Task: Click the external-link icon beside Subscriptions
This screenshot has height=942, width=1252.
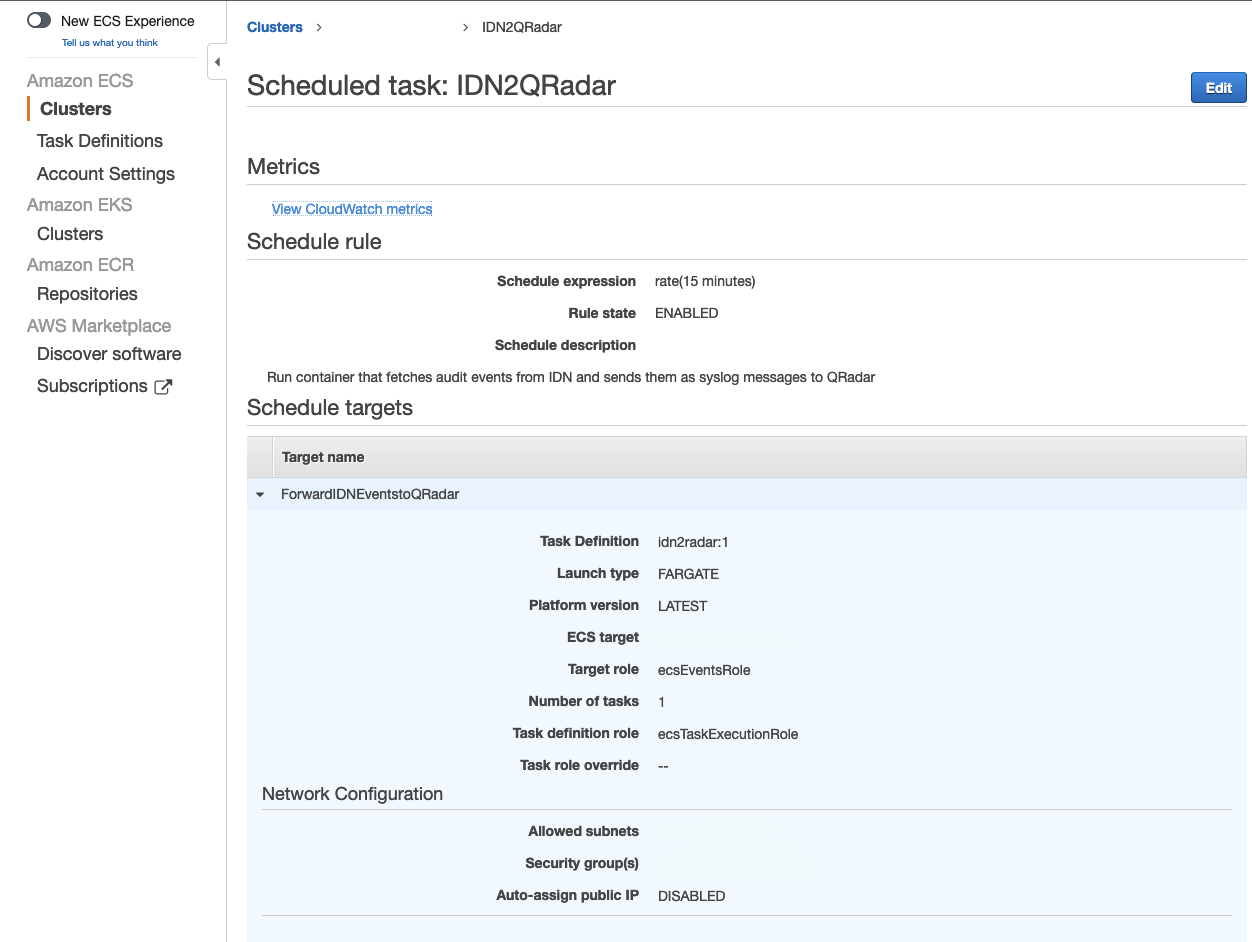Action: 163,386
